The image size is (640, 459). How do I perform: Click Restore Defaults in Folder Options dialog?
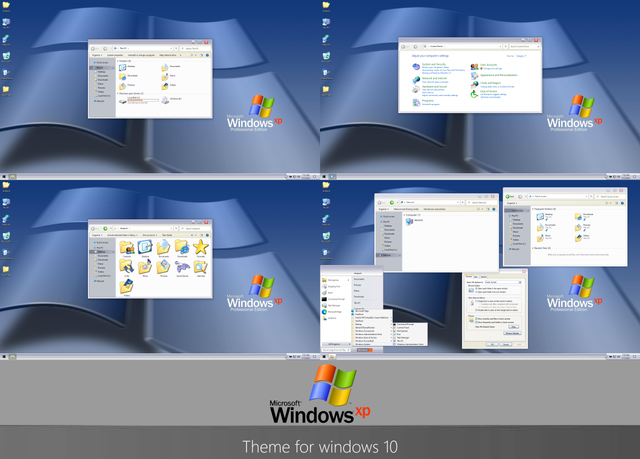click(512, 333)
